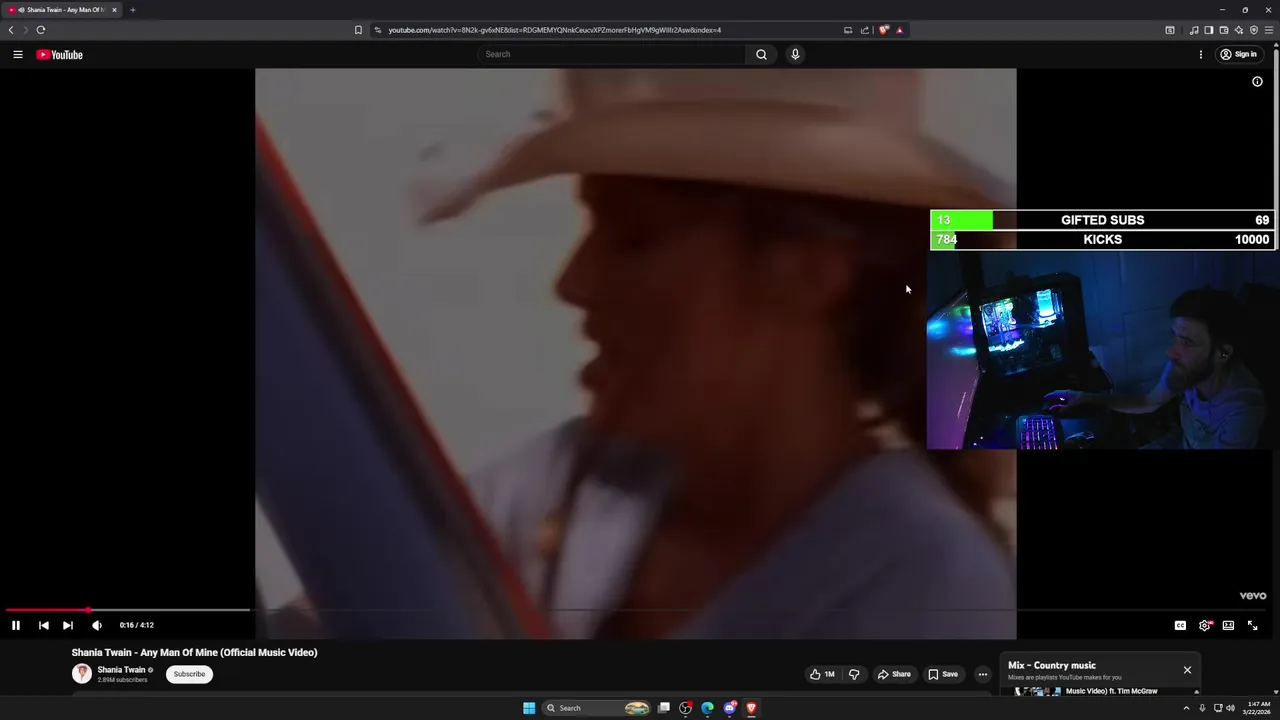Click the YouTube search magnifier button

coord(761,55)
